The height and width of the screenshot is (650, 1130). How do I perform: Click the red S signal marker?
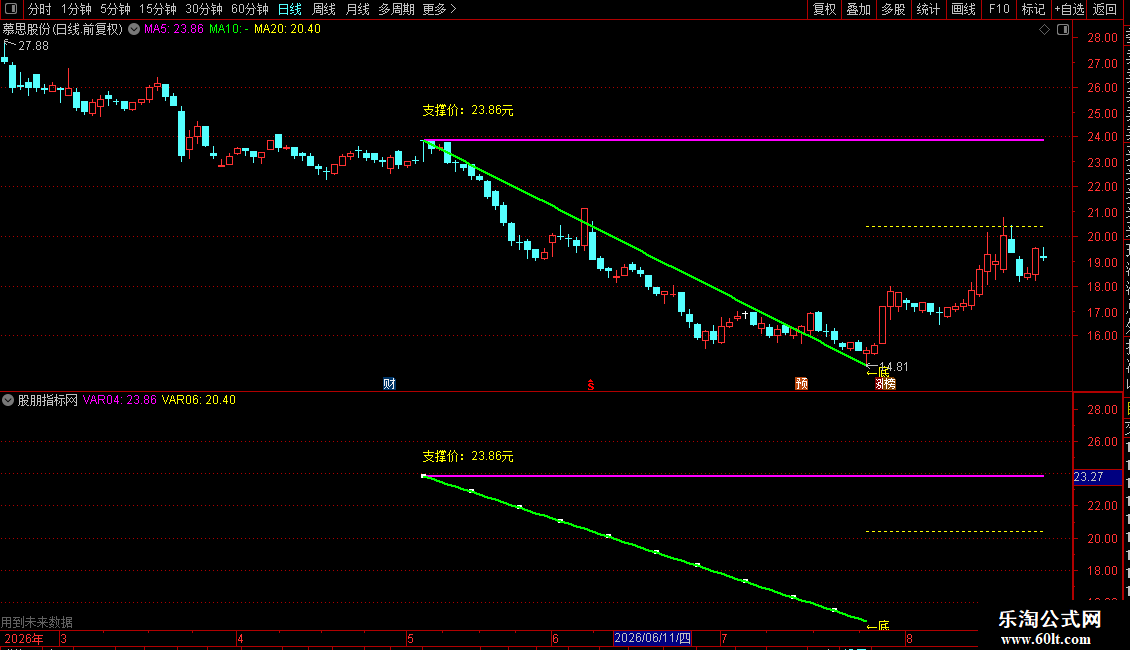pos(590,385)
